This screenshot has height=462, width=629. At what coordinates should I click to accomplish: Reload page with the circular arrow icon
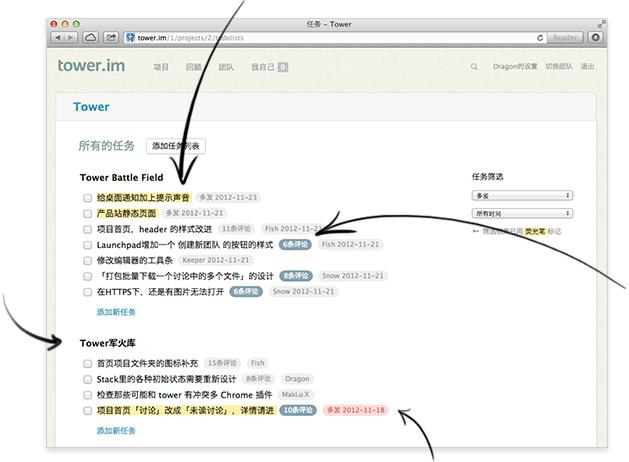[540, 38]
